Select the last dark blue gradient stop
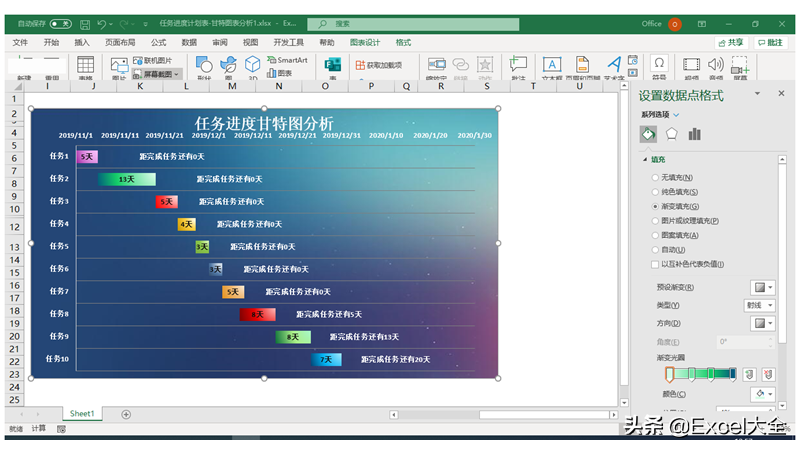The height and width of the screenshot is (450, 800). (x=733, y=374)
